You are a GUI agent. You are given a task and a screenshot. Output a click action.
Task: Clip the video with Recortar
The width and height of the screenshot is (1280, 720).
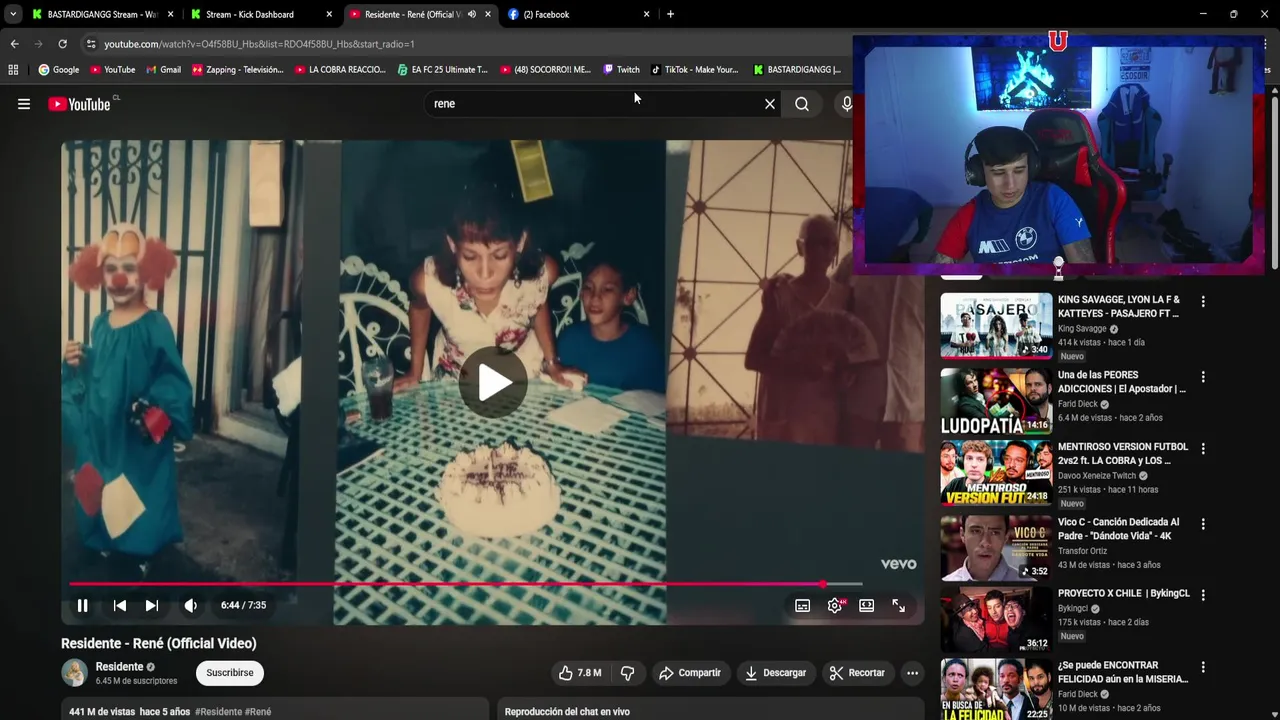click(857, 673)
